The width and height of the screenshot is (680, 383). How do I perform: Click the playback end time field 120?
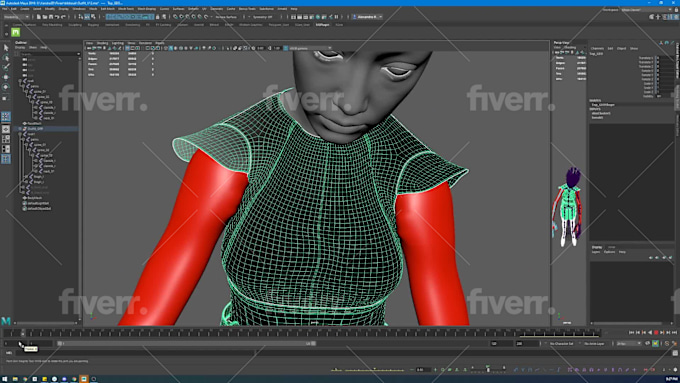point(501,344)
